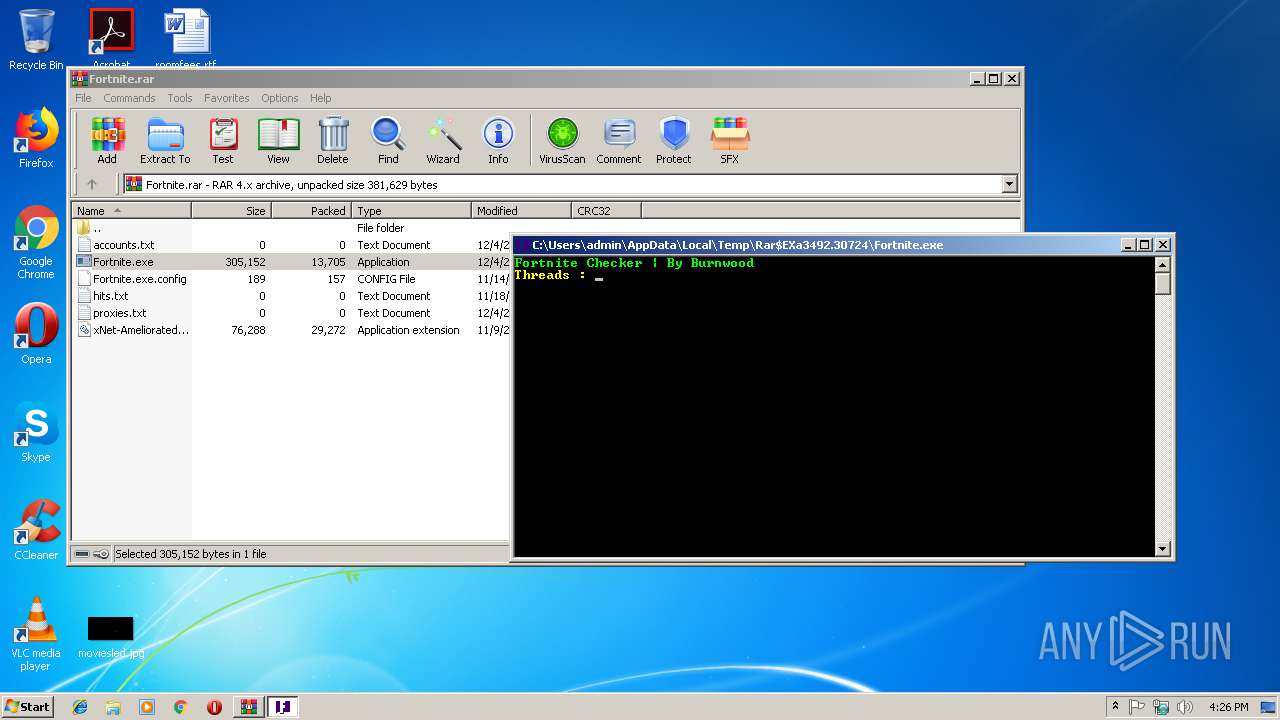Click the drive/key status bar icon
Screen dimensions: 1280x720
91,554
